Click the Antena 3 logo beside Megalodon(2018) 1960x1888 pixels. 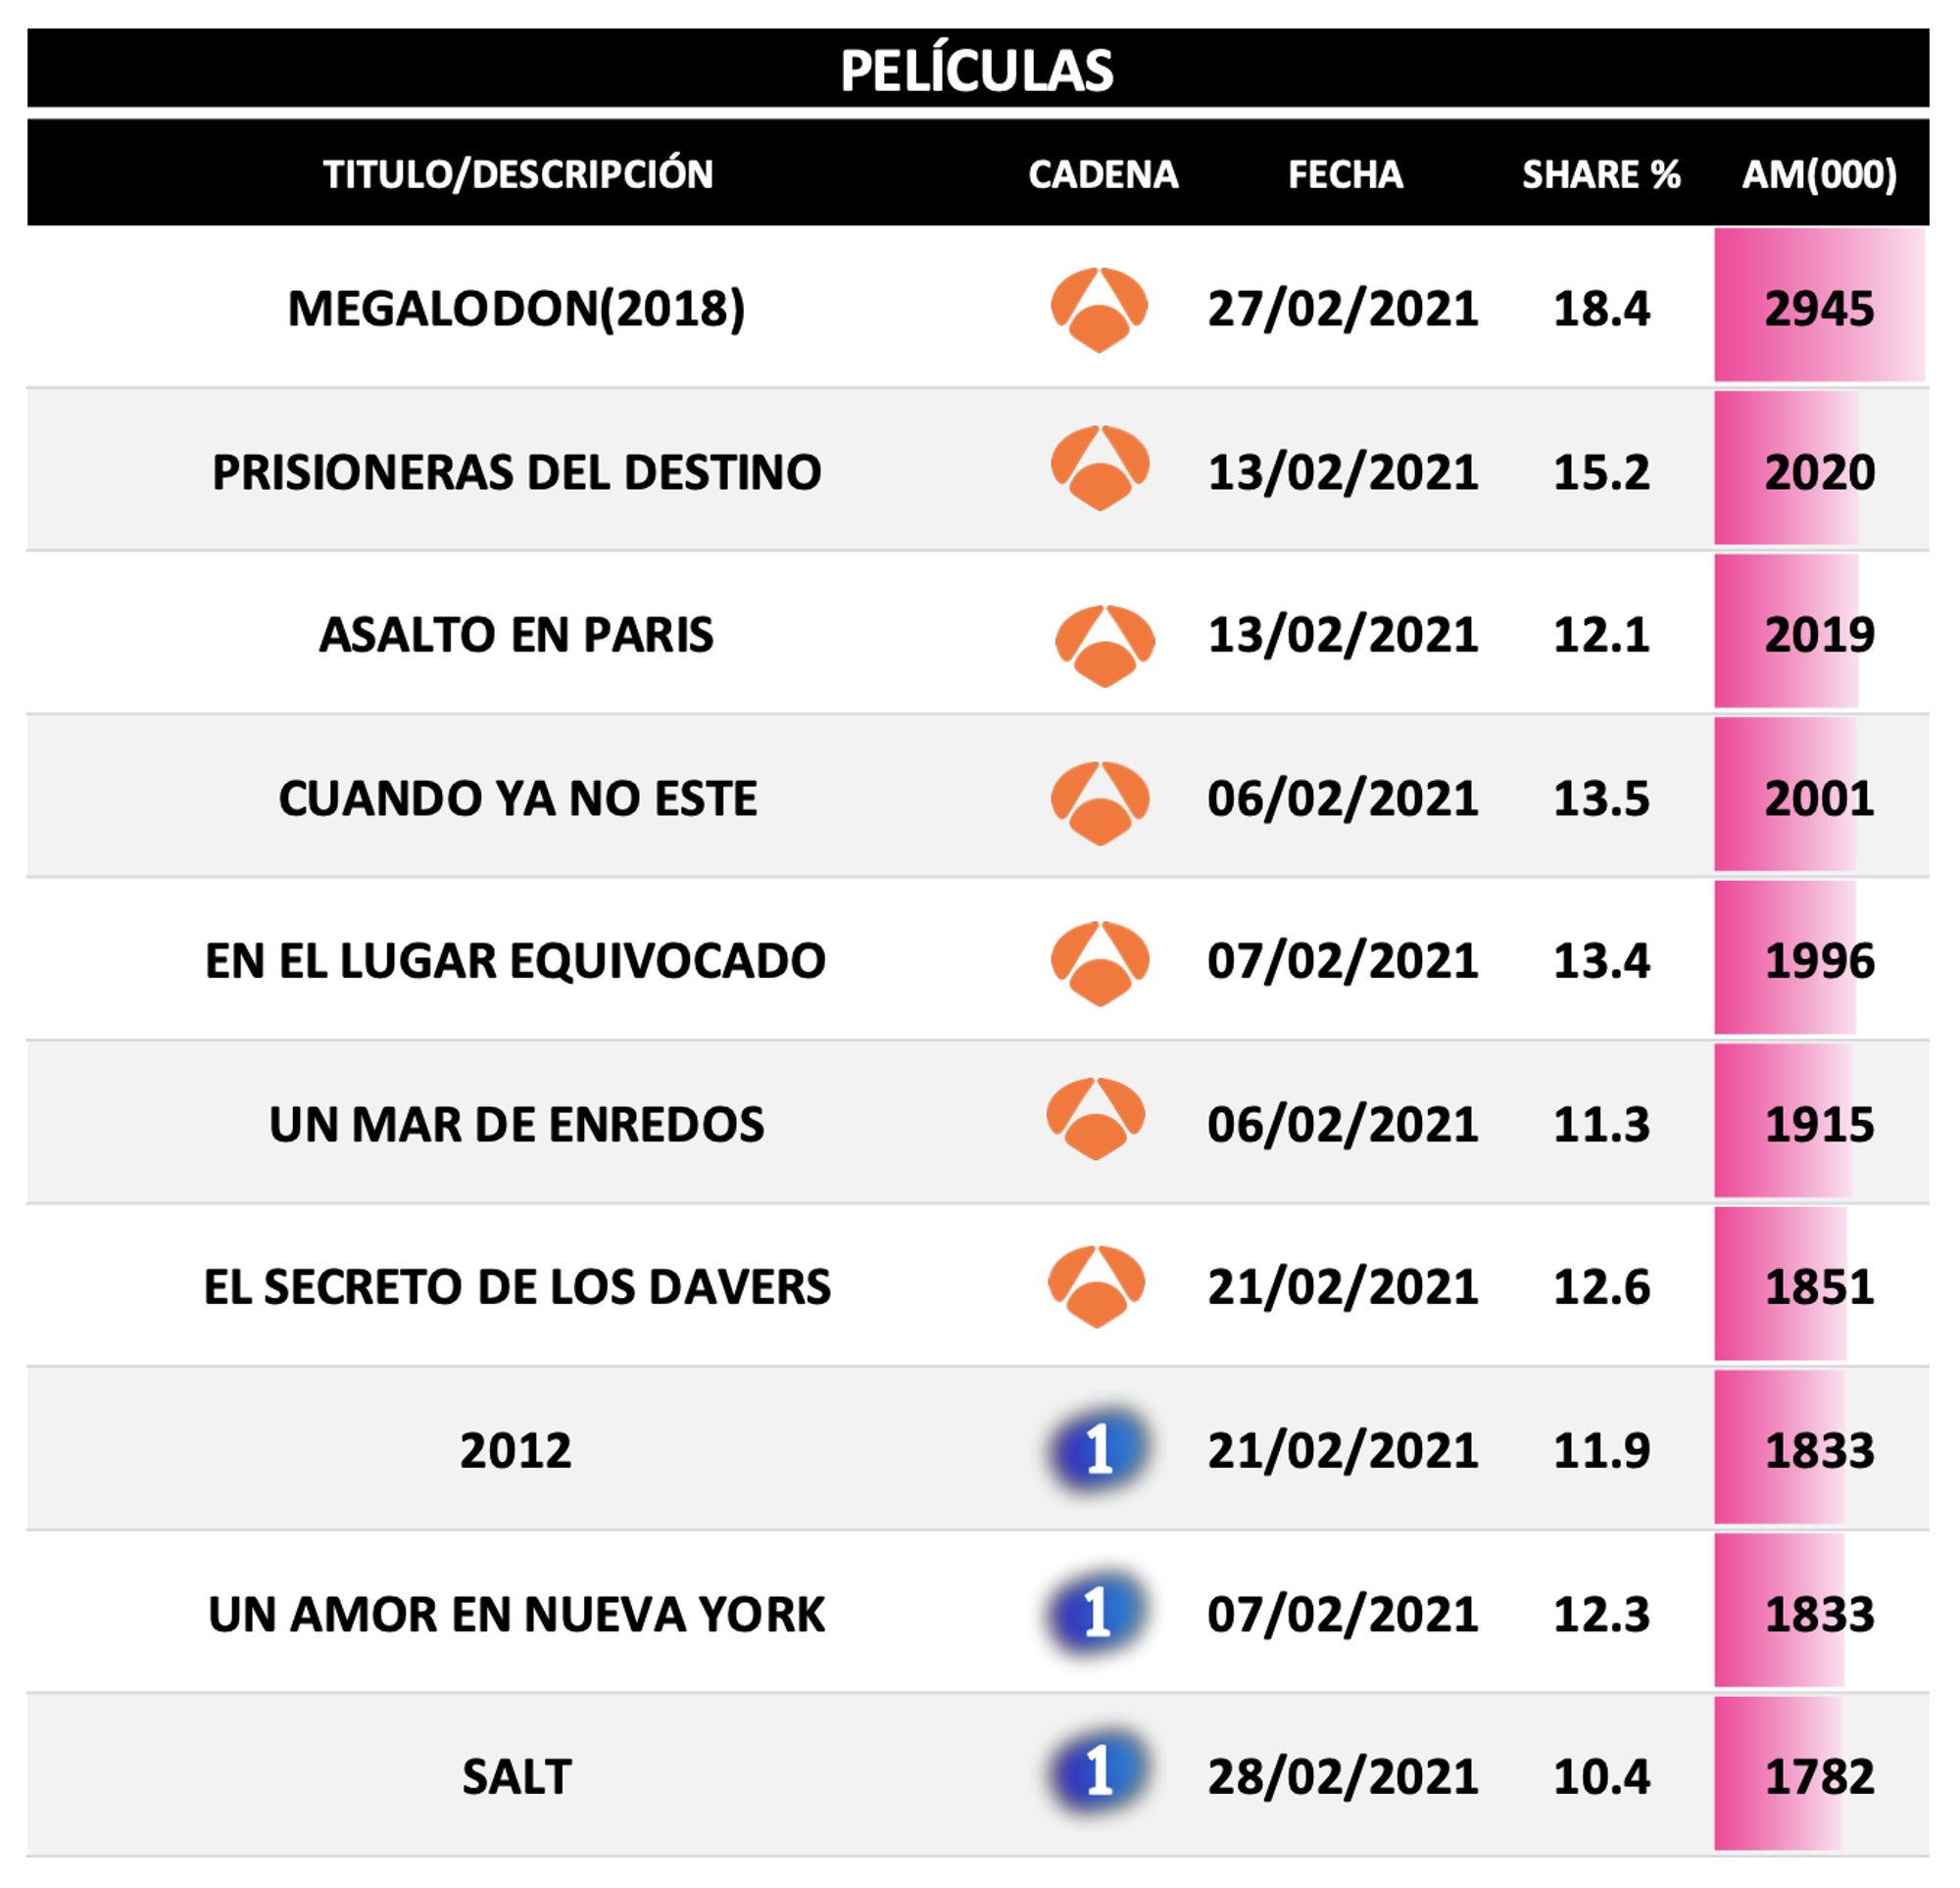1098,308
